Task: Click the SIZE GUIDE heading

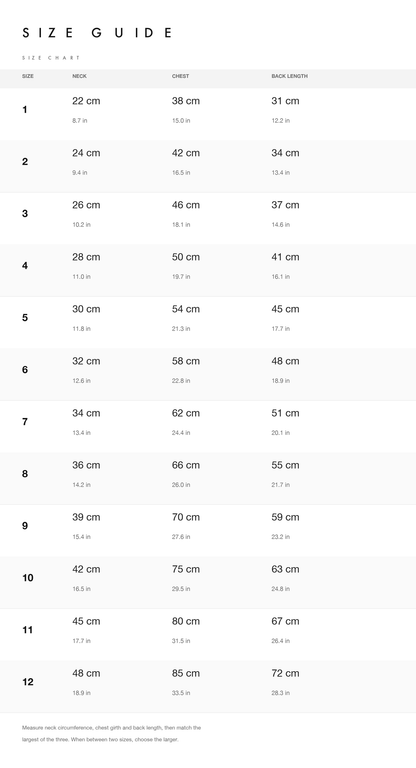Action: [97, 33]
